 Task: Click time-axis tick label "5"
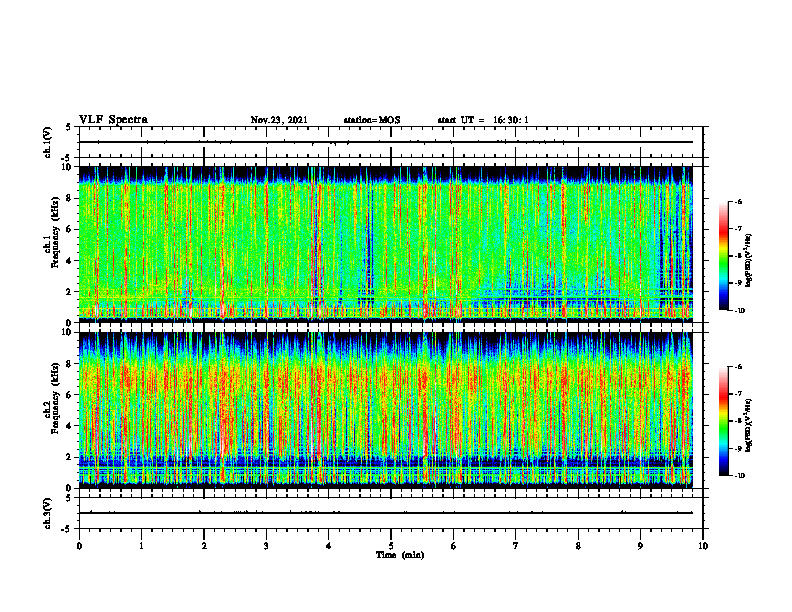(391, 546)
